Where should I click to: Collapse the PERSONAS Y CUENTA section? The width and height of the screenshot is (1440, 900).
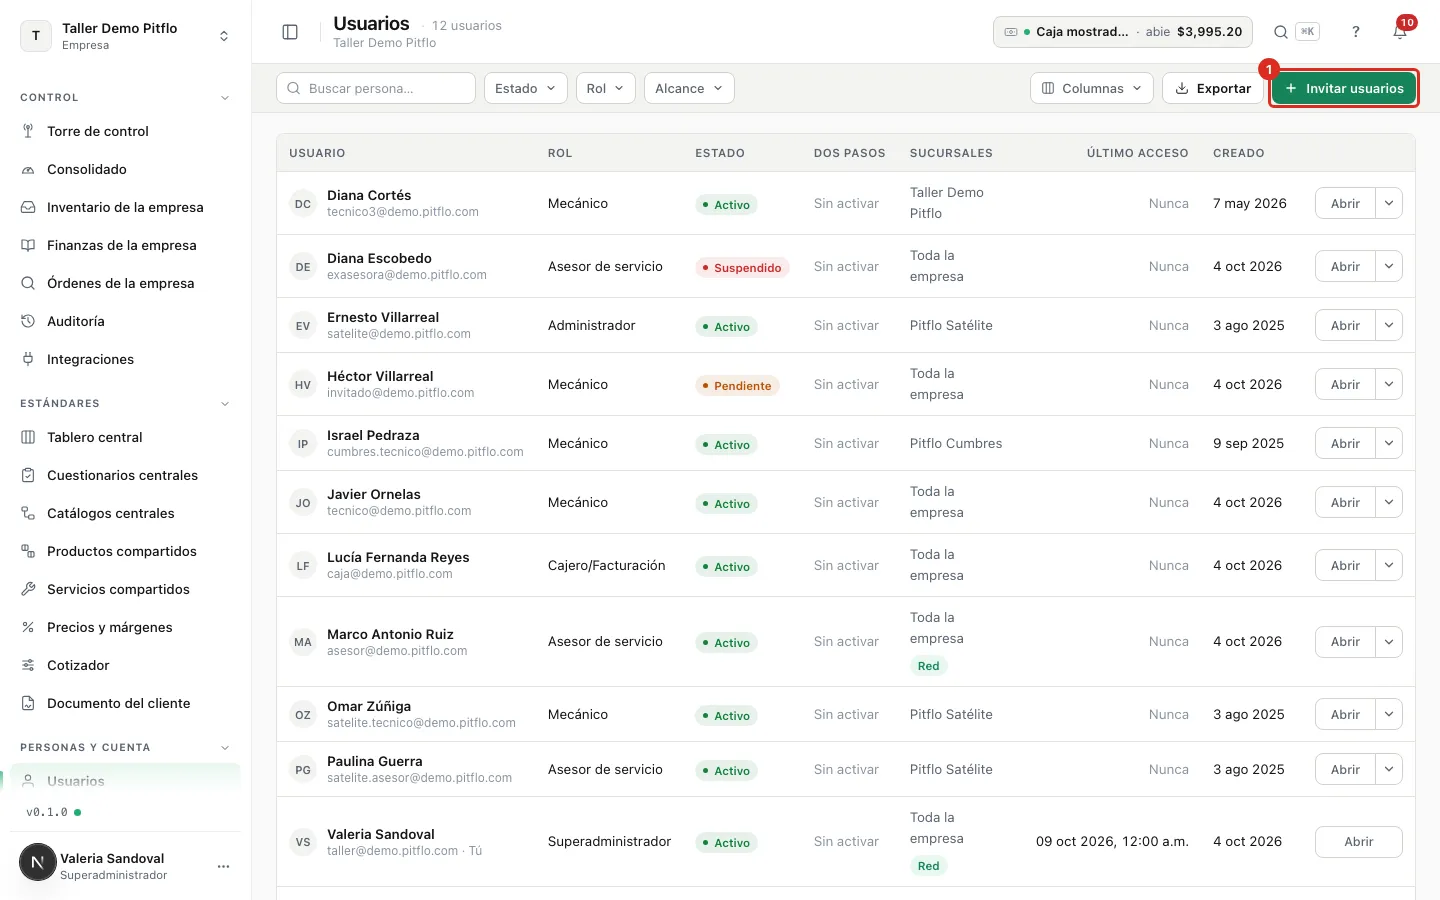pyautogui.click(x=225, y=748)
